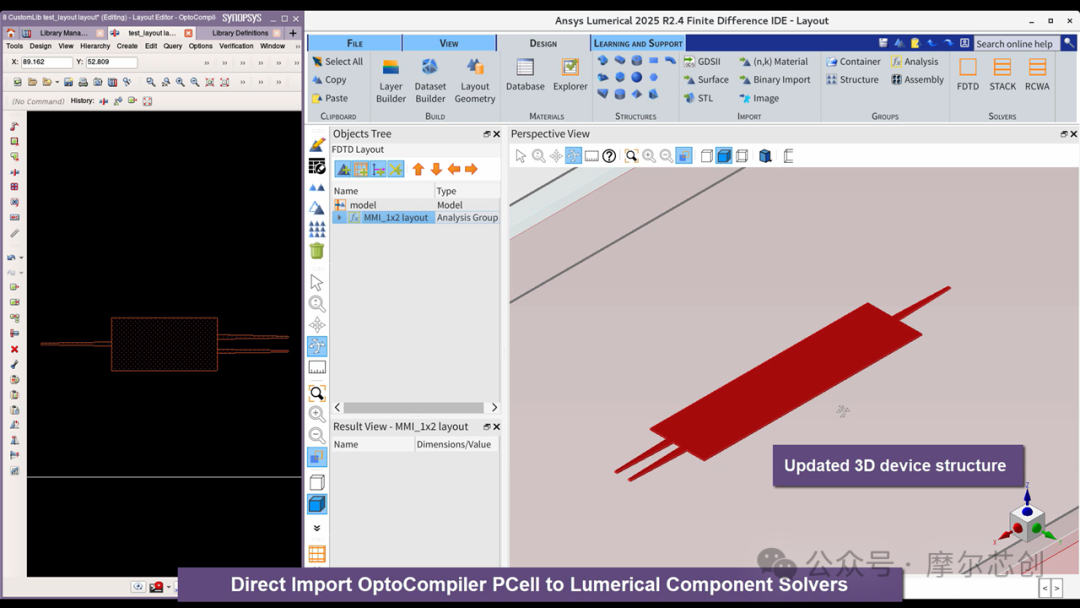Image resolution: width=1080 pixels, height=608 pixels.
Task: Add an RCWA solver
Action: [x=1037, y=75]
